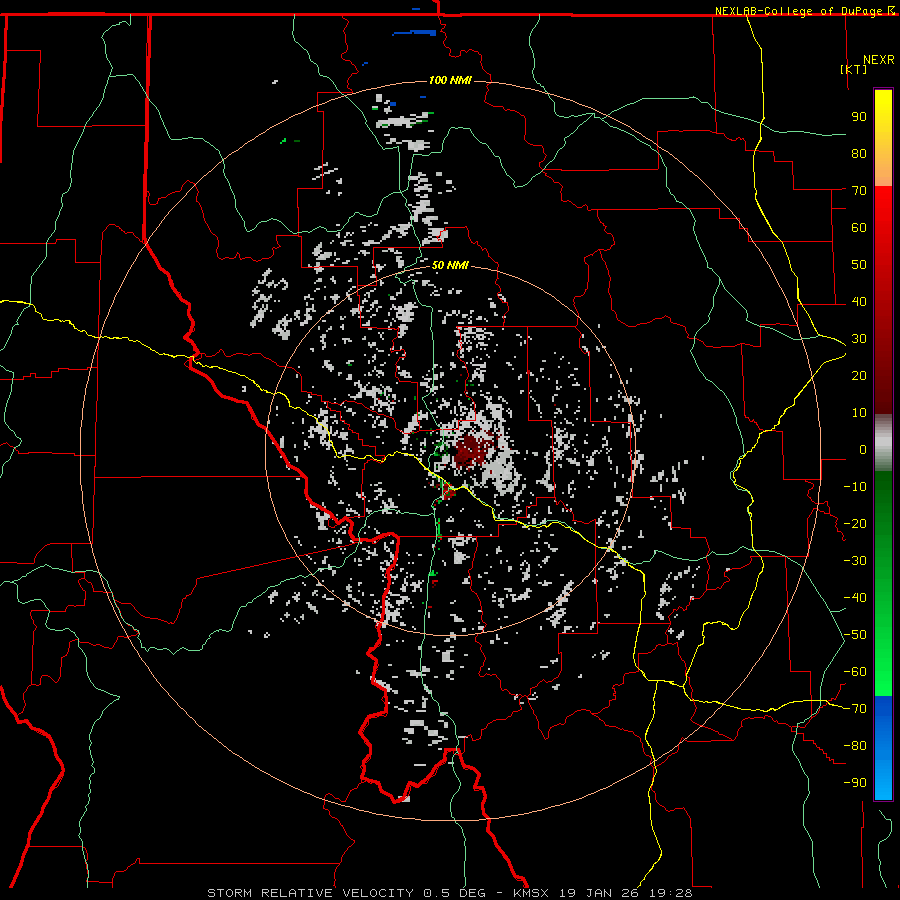Viewport: 900px width, 900px height.
Task: Pick the light blue segment near -90
Action: pos(883,781)
